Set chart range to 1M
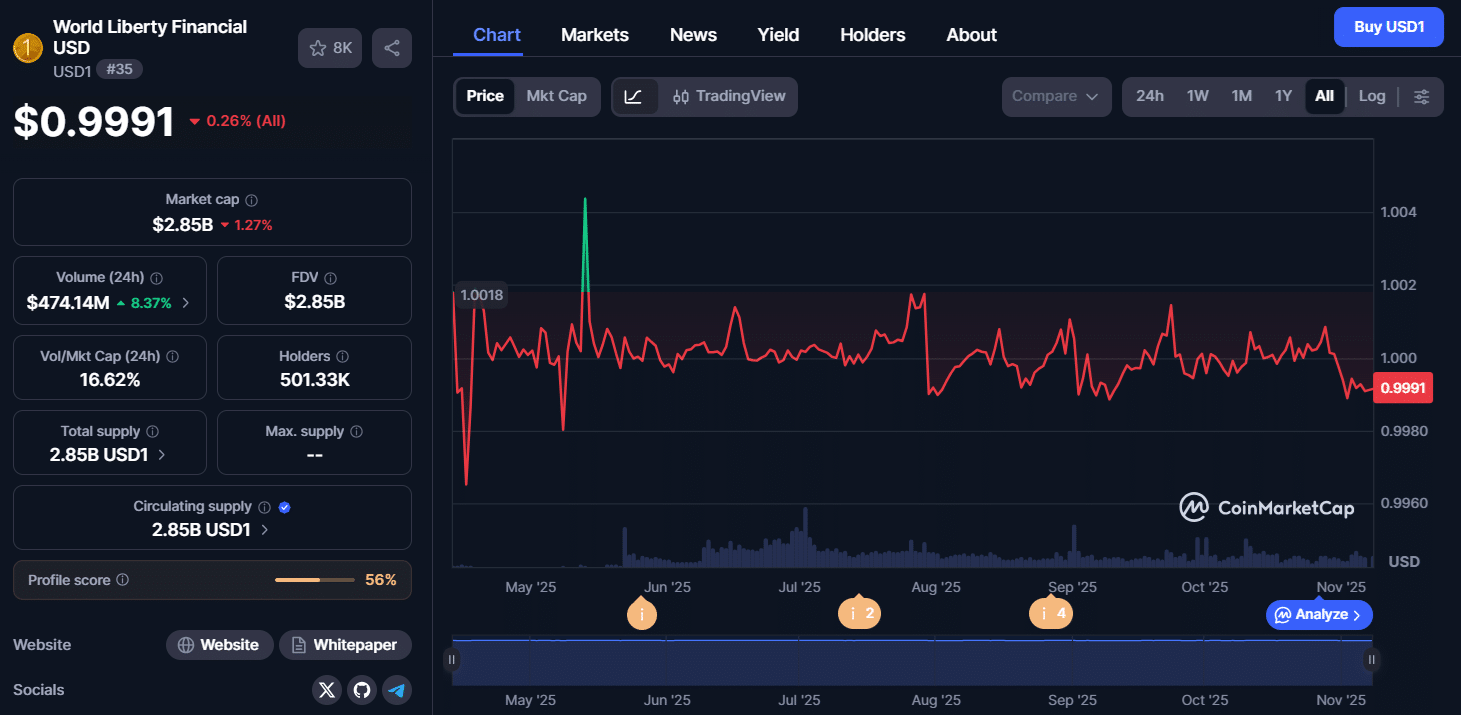 point(1242,97)
